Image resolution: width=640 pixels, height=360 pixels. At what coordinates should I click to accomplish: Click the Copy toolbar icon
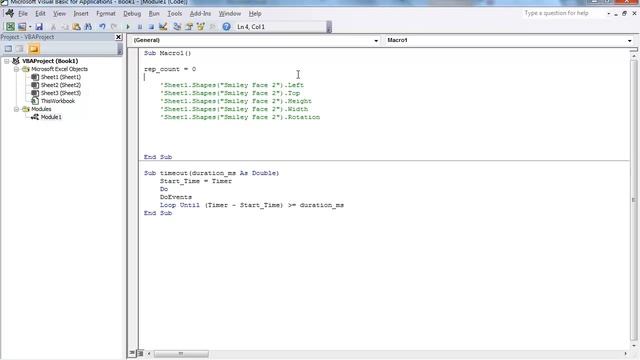[x=64, y=27]
